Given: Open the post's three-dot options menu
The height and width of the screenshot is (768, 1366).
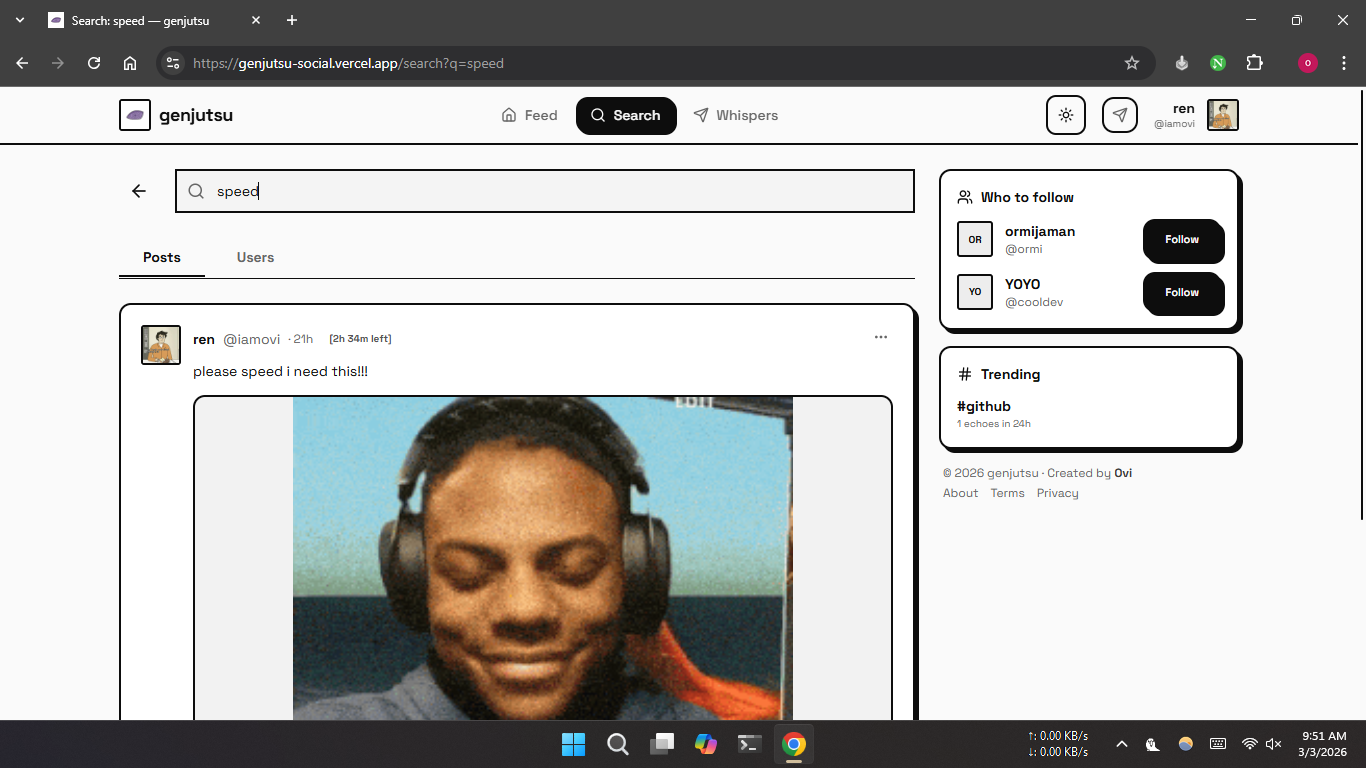Looking at the screenshot, I should (881, 337).
